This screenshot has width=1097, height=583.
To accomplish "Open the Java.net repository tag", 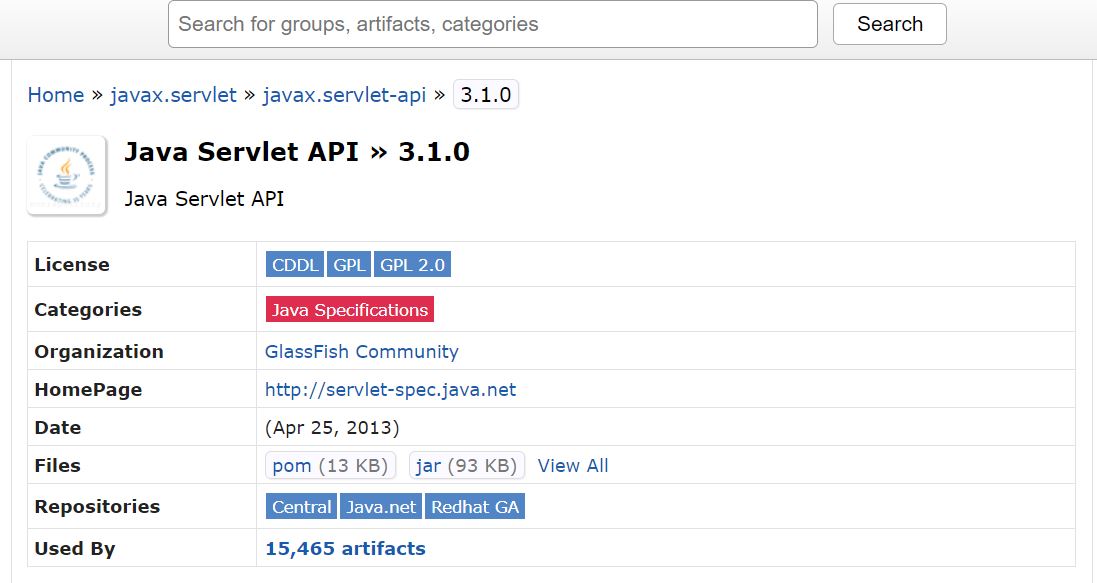I will point(381,507).
